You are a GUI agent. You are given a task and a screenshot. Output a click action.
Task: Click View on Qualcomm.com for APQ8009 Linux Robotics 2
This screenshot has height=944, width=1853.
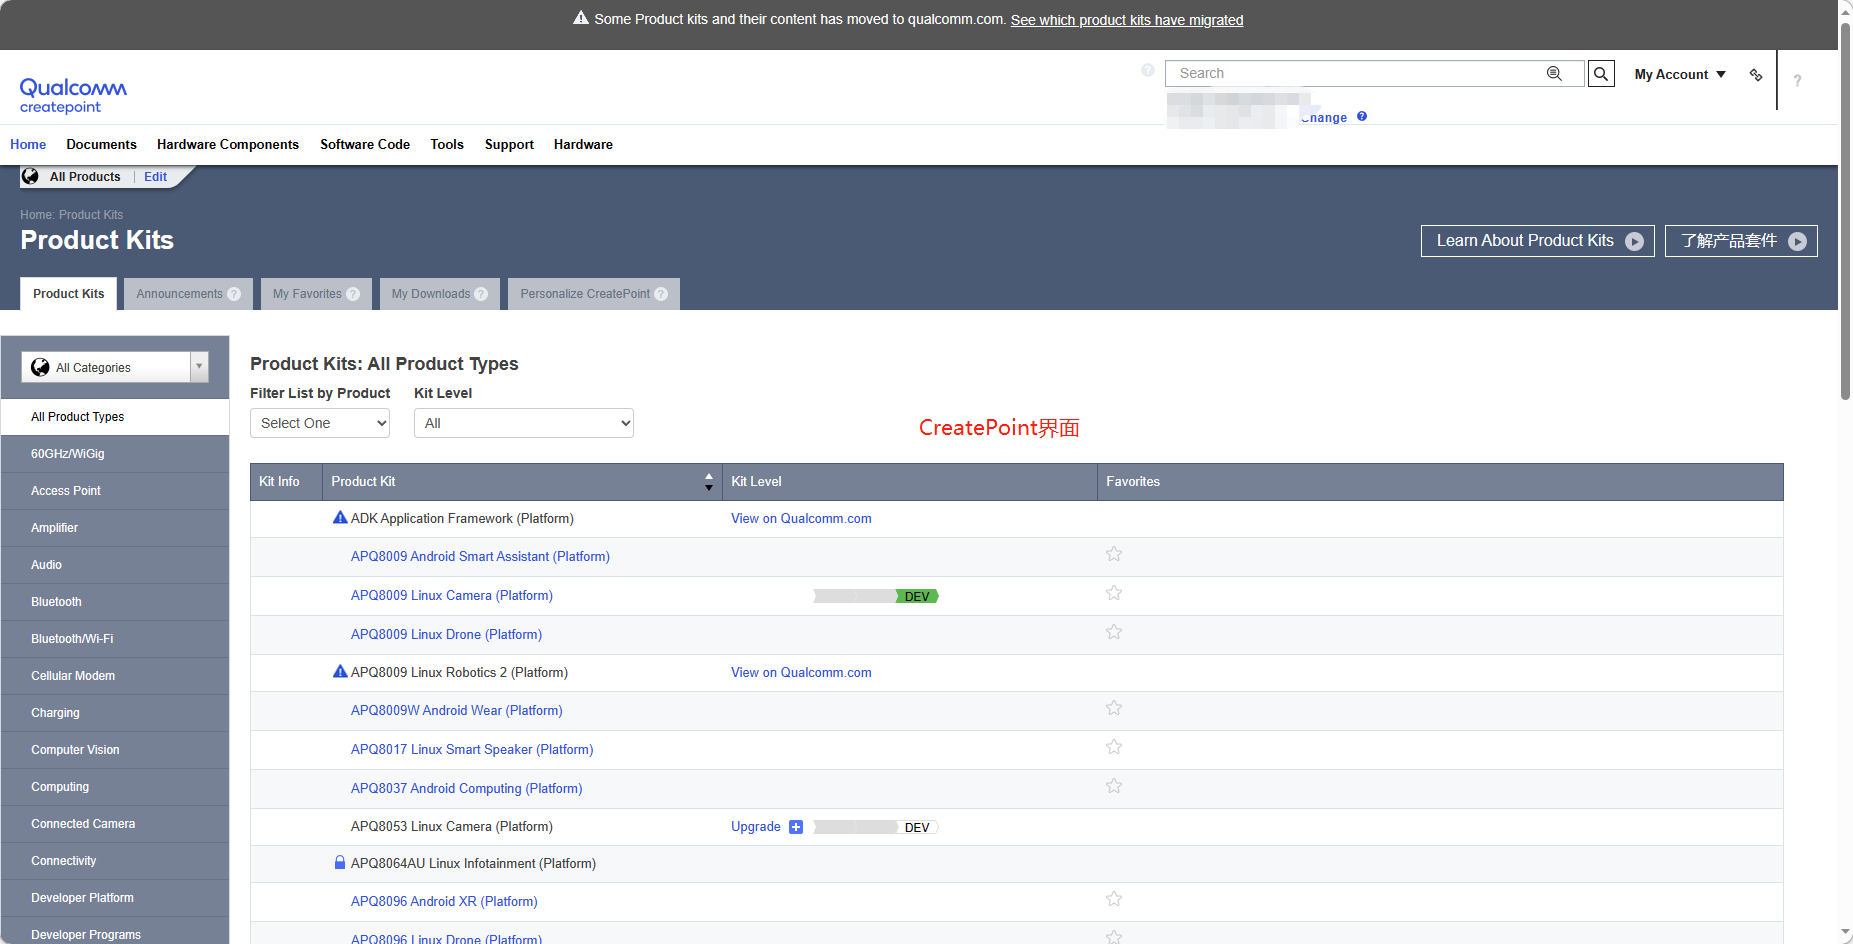coord(801,672)
